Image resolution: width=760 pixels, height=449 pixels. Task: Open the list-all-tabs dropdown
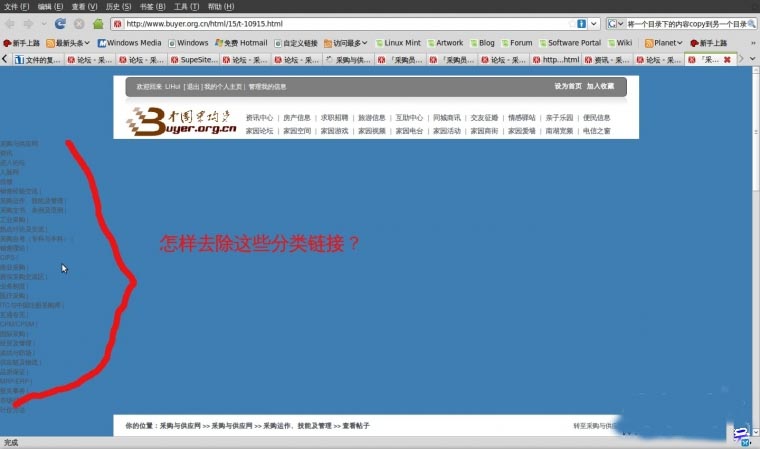point(752,59)
